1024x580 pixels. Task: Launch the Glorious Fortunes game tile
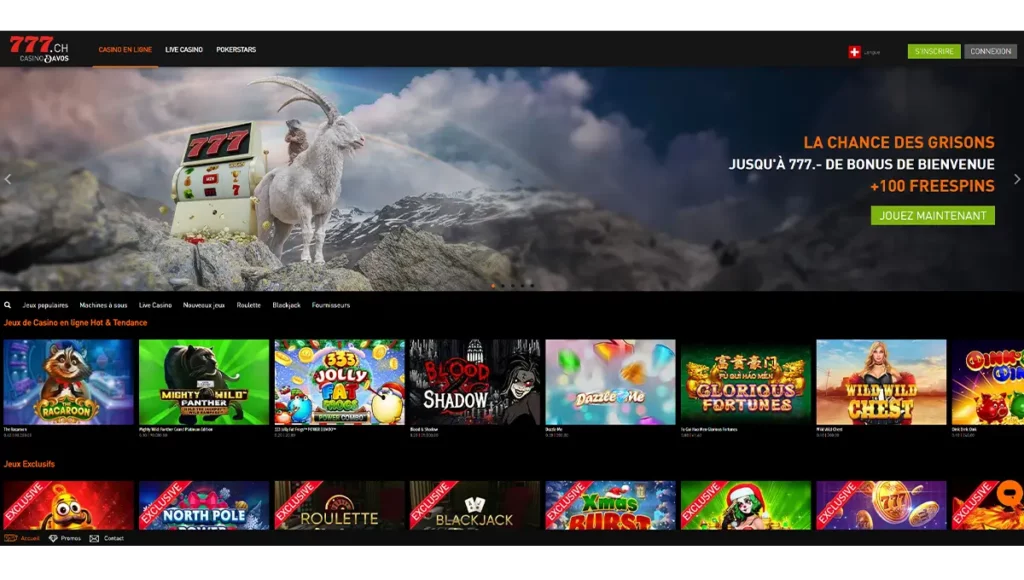click(745, 382)
